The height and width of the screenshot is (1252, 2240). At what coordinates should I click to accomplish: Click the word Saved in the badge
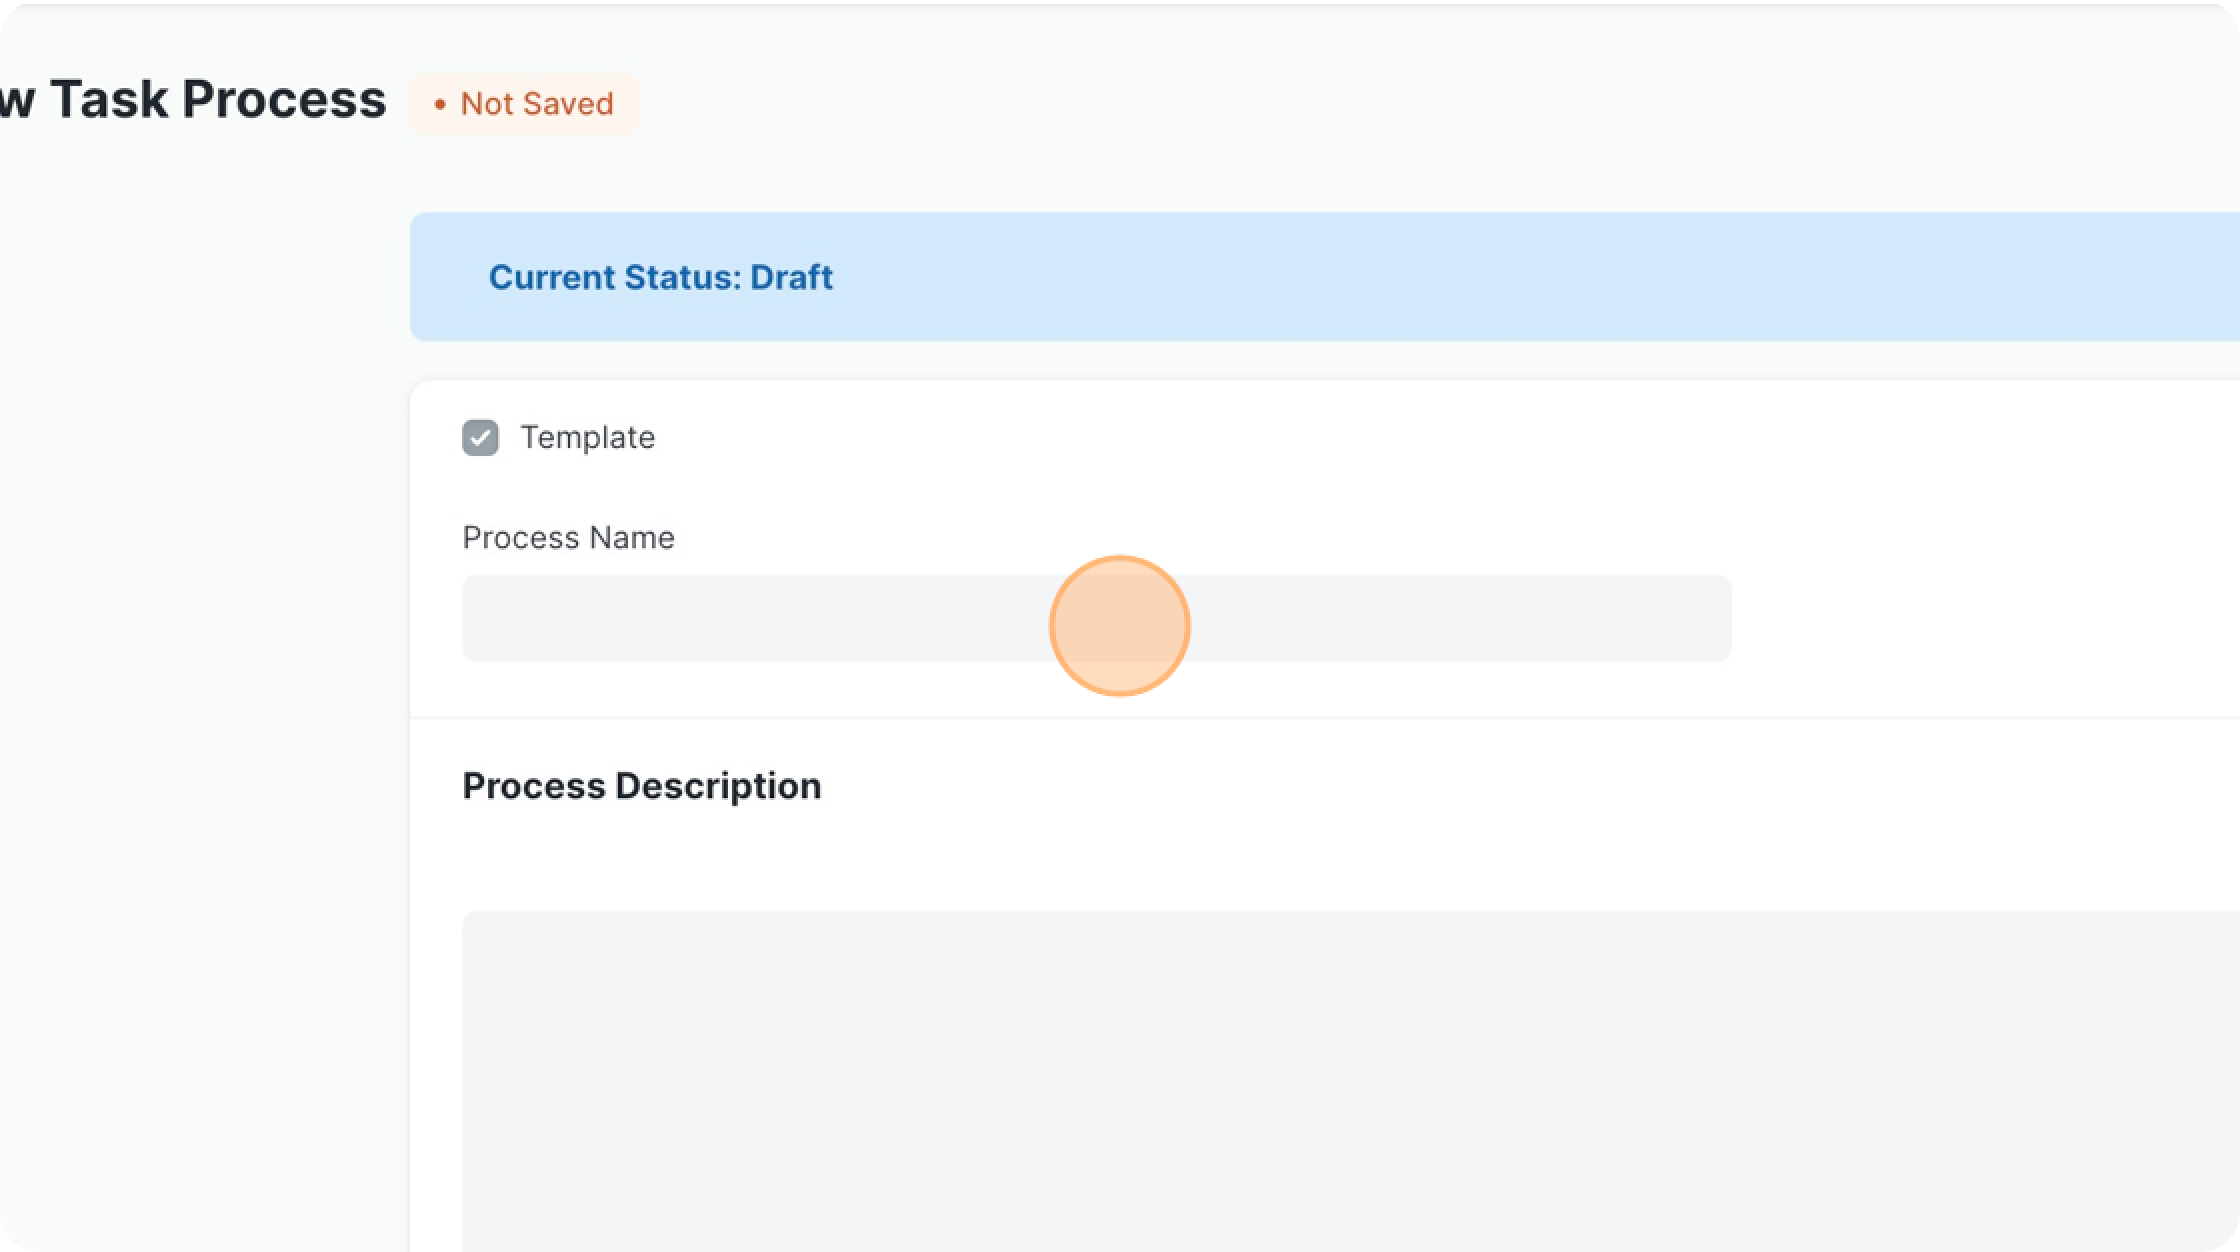pos(566,104)
